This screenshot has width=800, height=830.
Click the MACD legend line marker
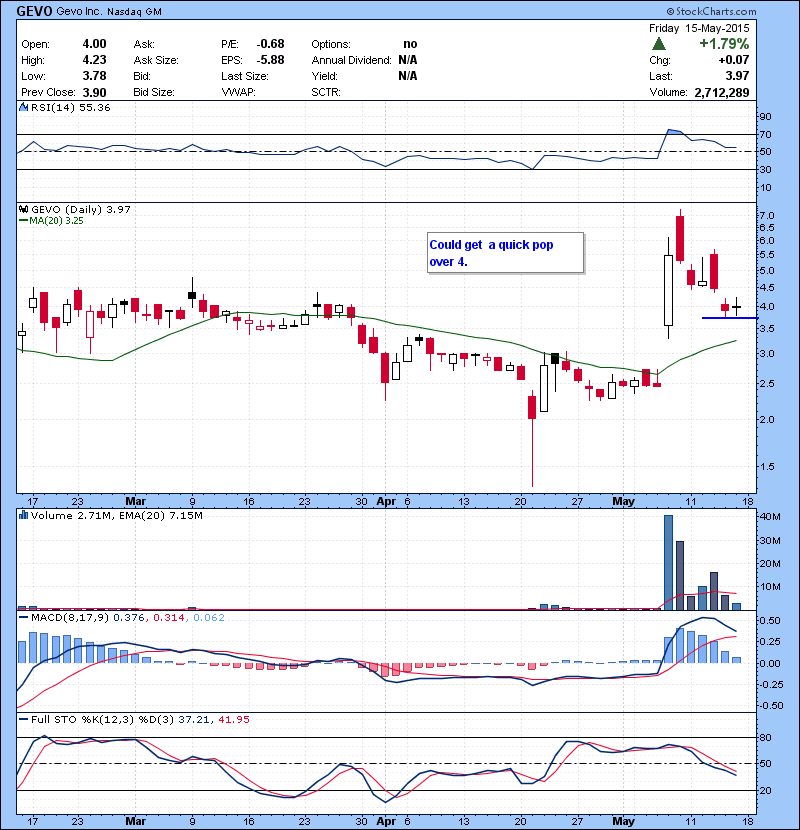23,617
